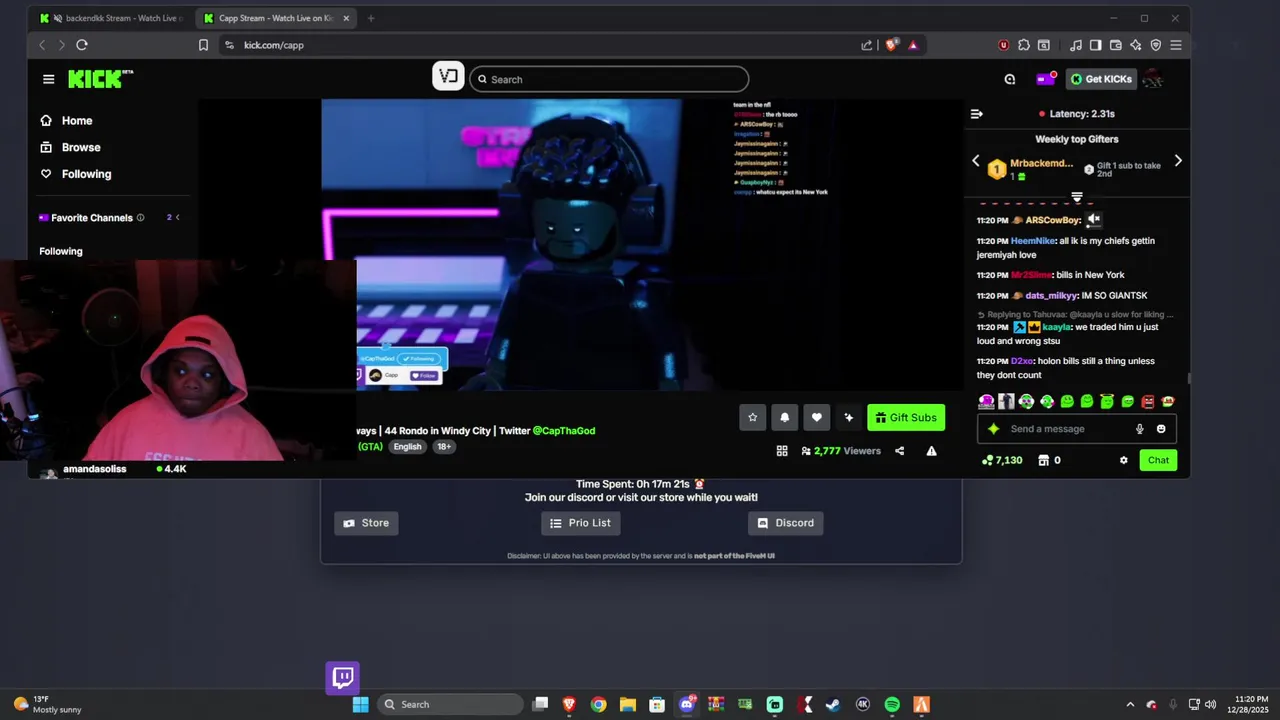Click the red robot emote in emote bar
Screen dimensions: 1280x720
click(x=1147, y=401)
